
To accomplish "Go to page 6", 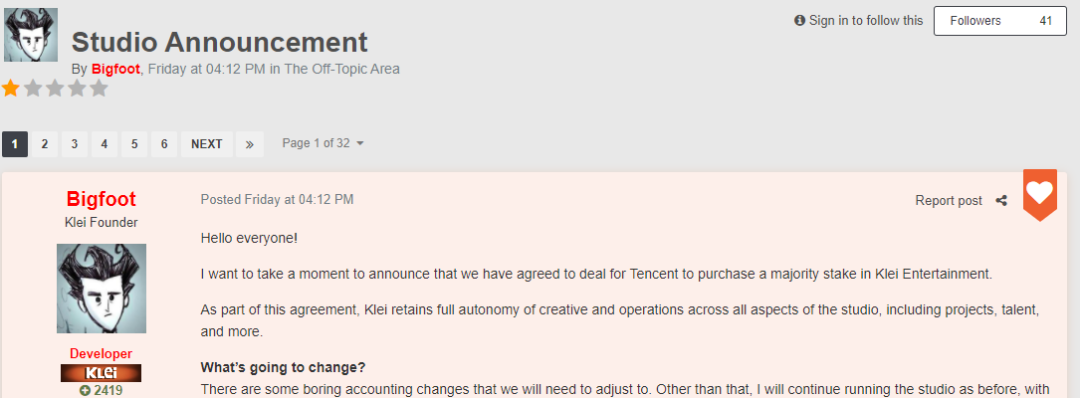I will [164, 144].
